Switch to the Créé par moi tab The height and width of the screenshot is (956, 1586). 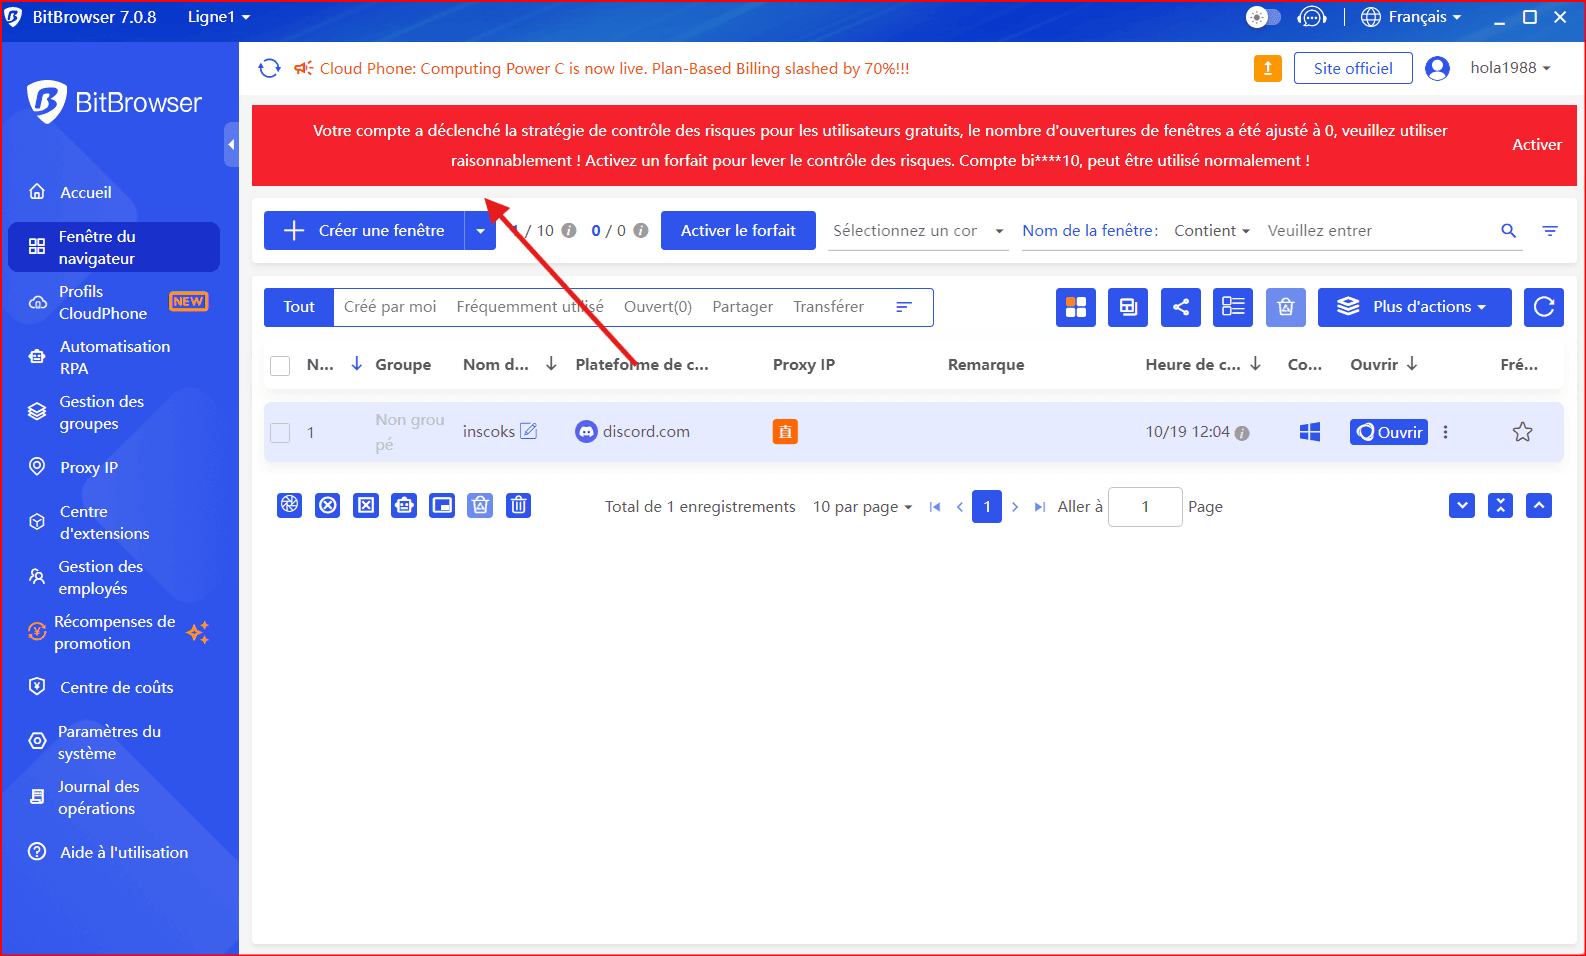point(390,307)
